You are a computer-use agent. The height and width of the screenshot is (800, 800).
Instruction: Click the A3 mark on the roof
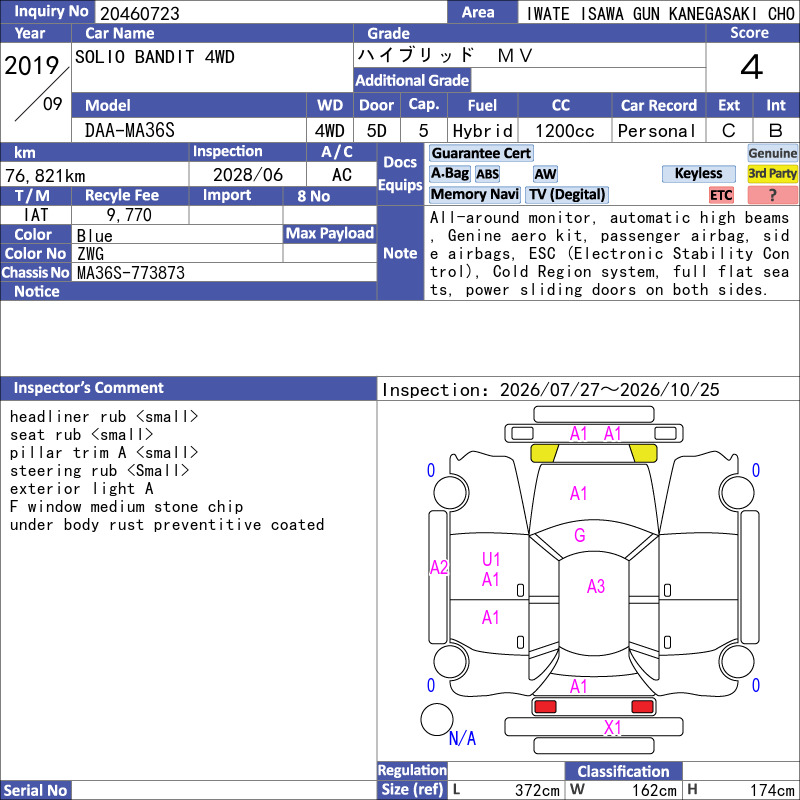click(595, 586)
